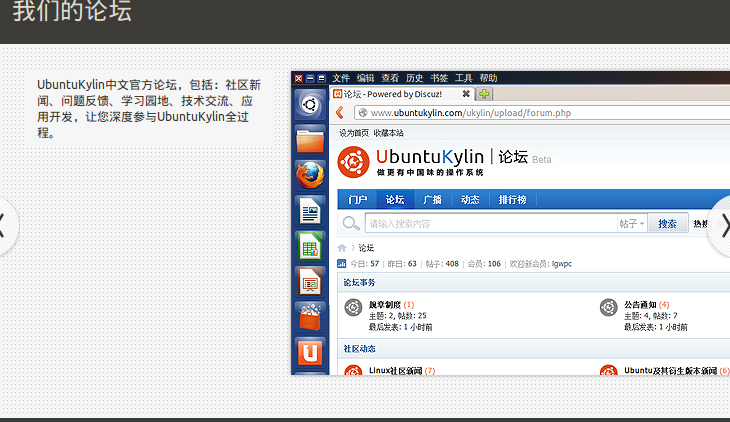This screenshot has width=730, height=422.
Task: Open the 查看 menu
Action: click(390, 78)
